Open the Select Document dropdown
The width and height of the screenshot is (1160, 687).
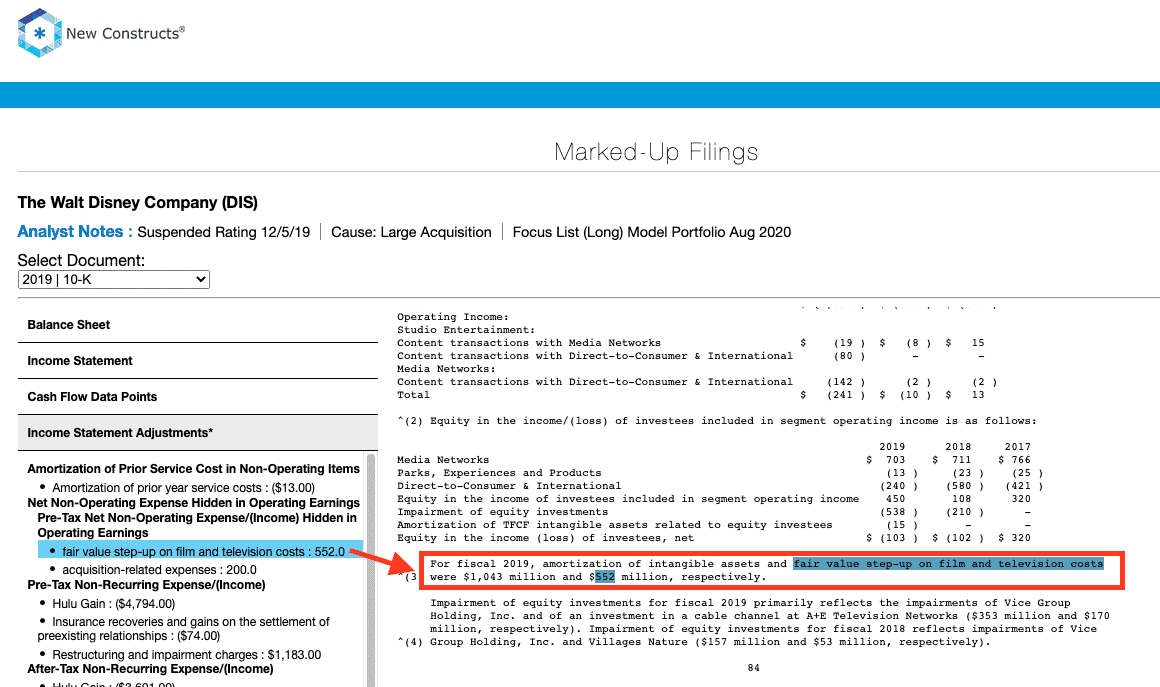(114, 280)
